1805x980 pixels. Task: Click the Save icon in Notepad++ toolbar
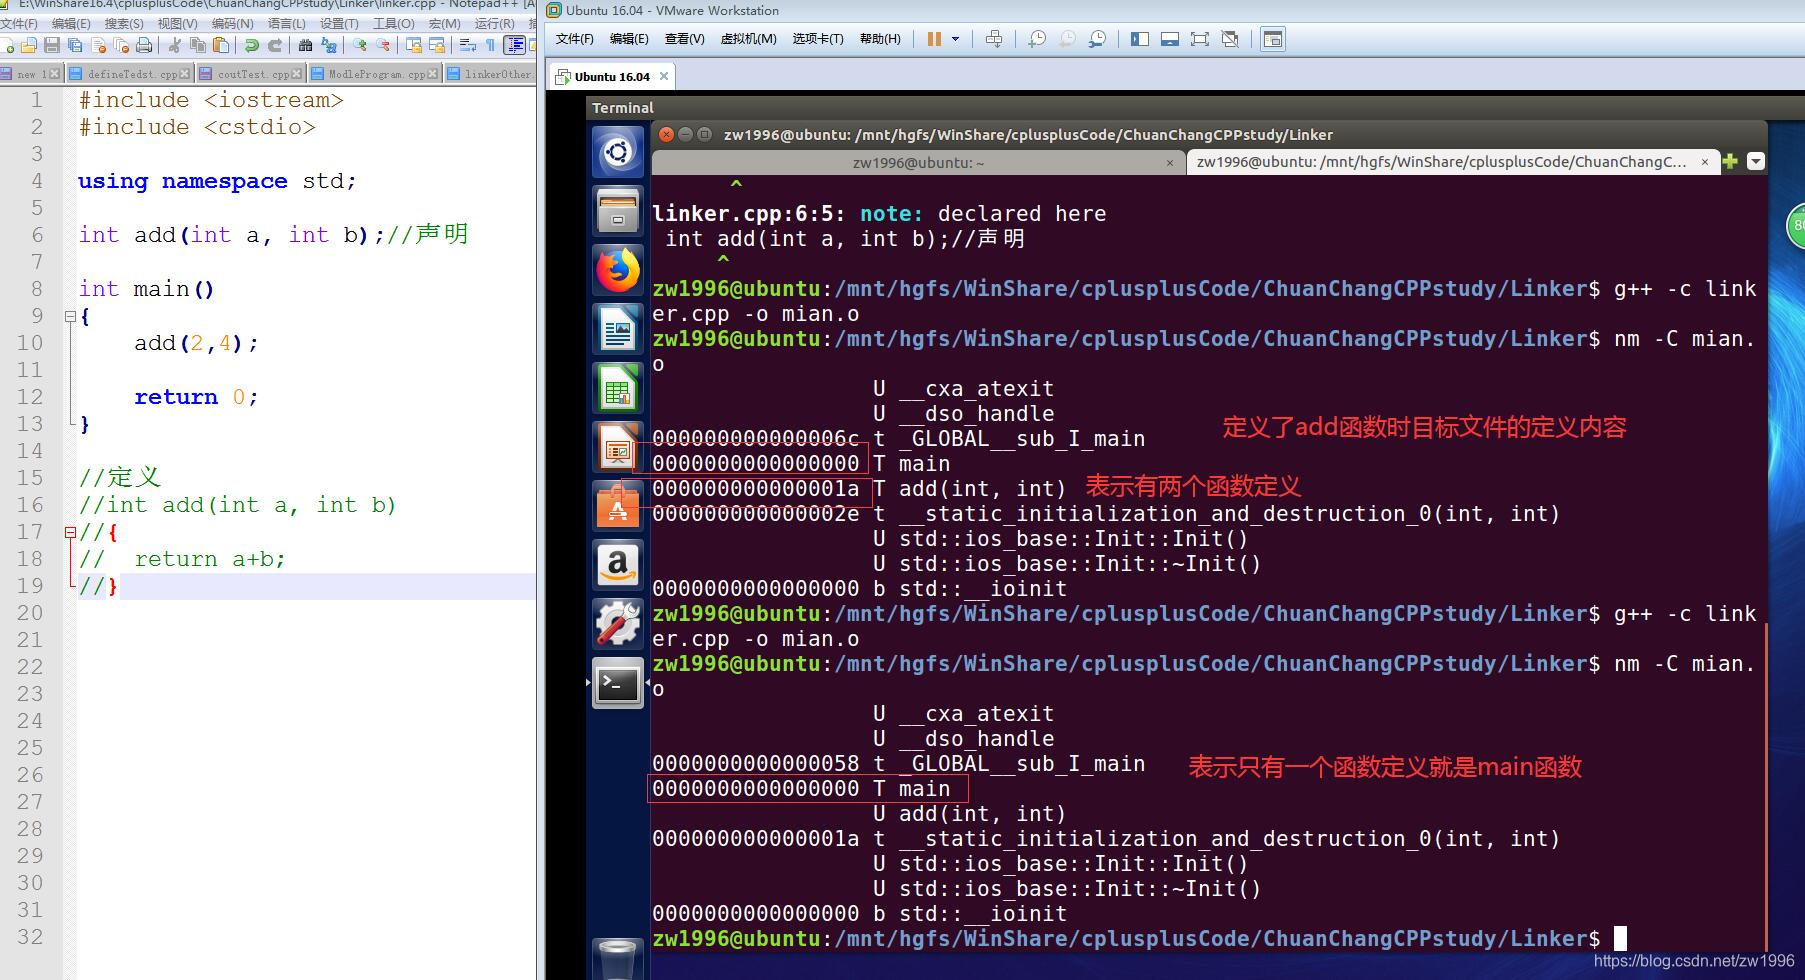[51, 45]
